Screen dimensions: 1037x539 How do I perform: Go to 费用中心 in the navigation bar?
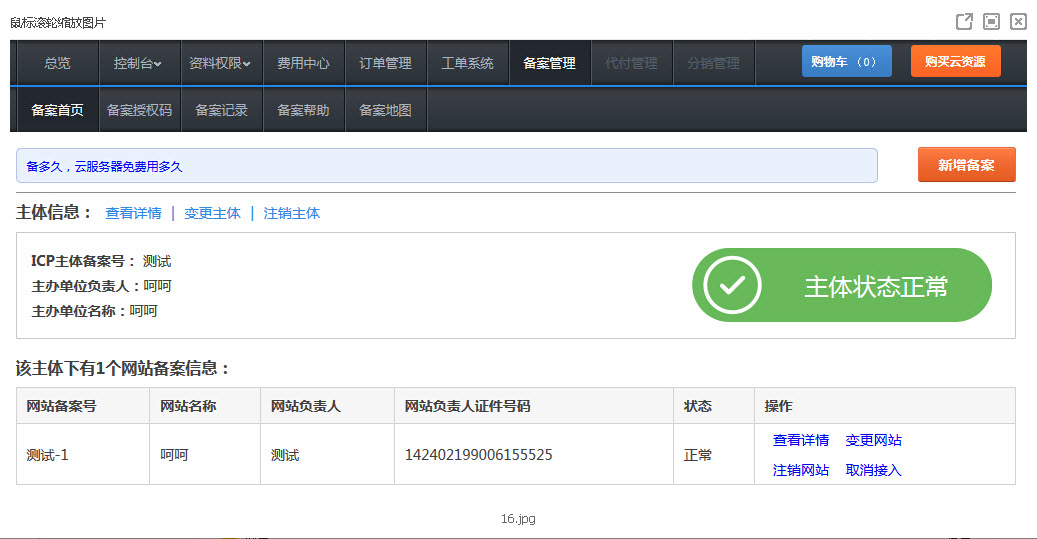tap(303, 63)
